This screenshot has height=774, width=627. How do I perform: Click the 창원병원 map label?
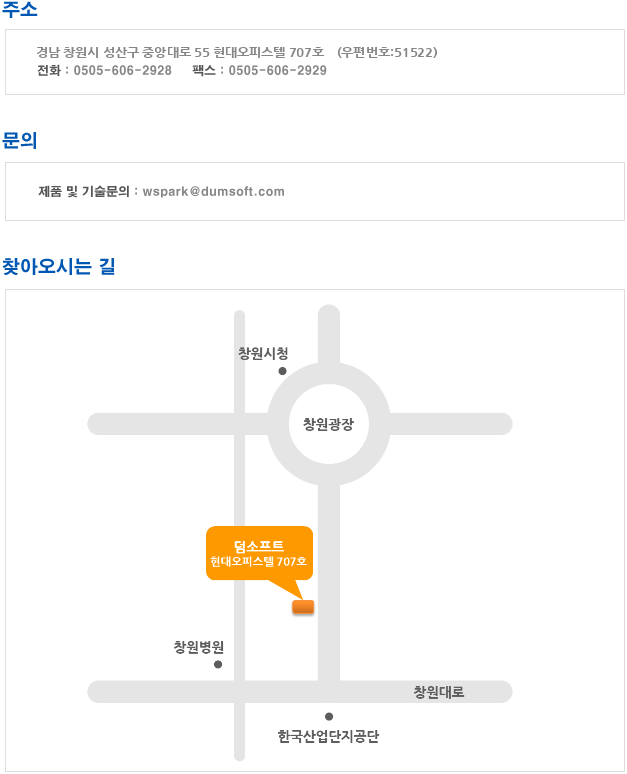(198, 647)
